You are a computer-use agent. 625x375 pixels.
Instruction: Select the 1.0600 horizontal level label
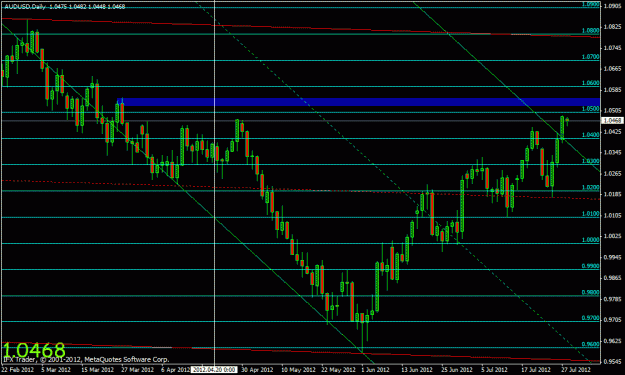[x=590, y=83]
